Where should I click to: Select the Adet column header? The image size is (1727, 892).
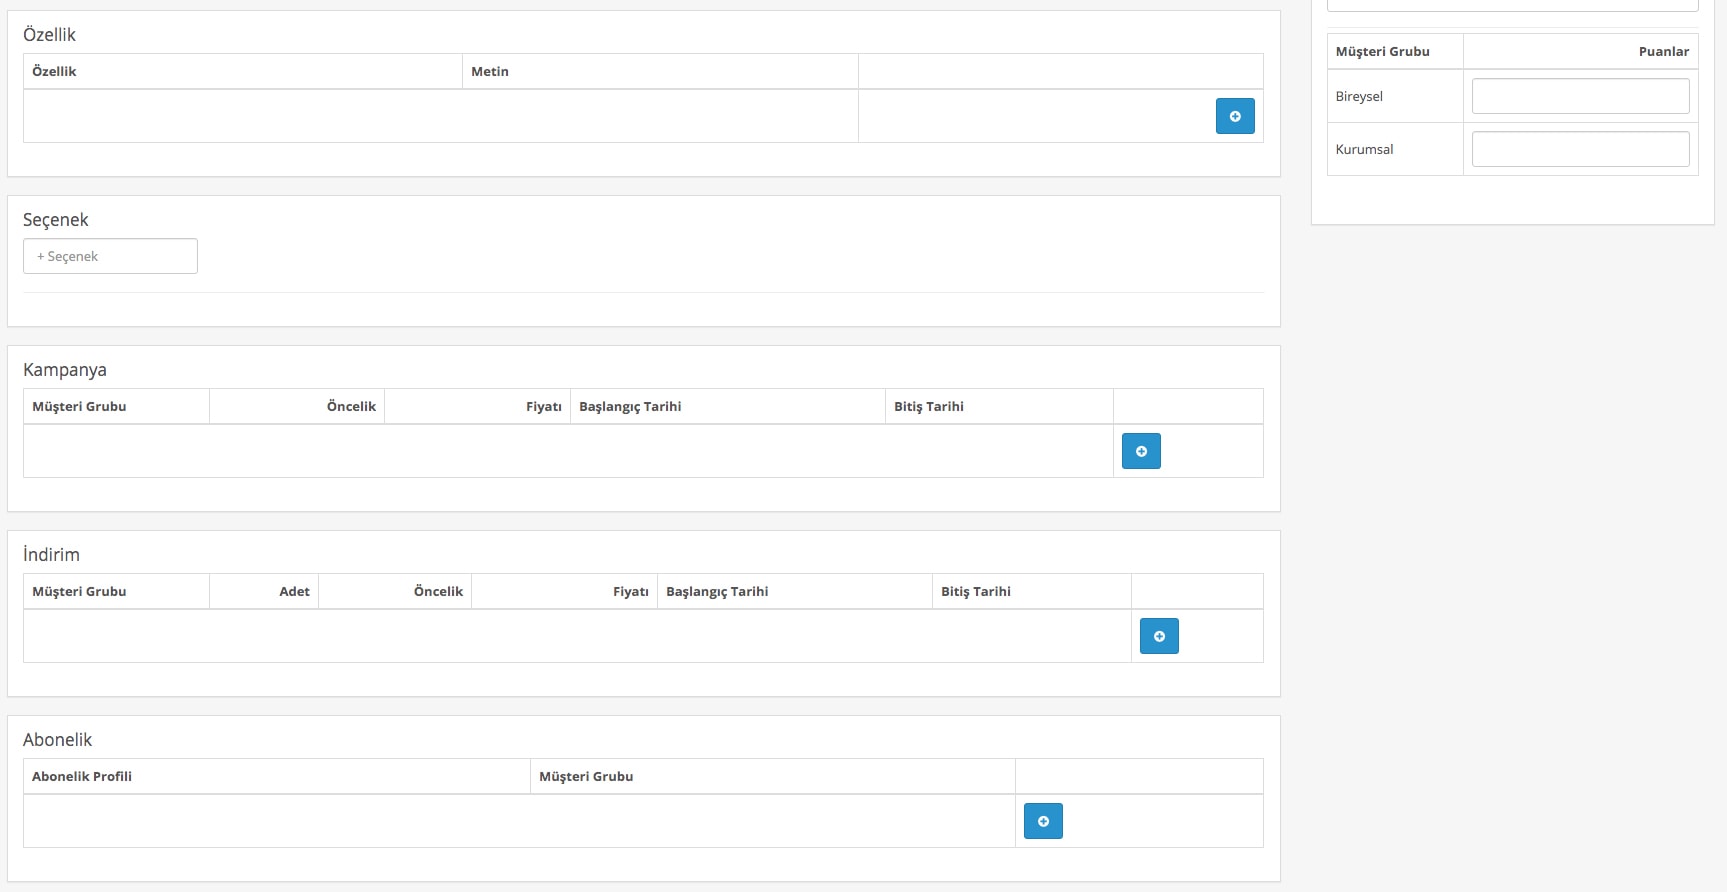[294, 591]
